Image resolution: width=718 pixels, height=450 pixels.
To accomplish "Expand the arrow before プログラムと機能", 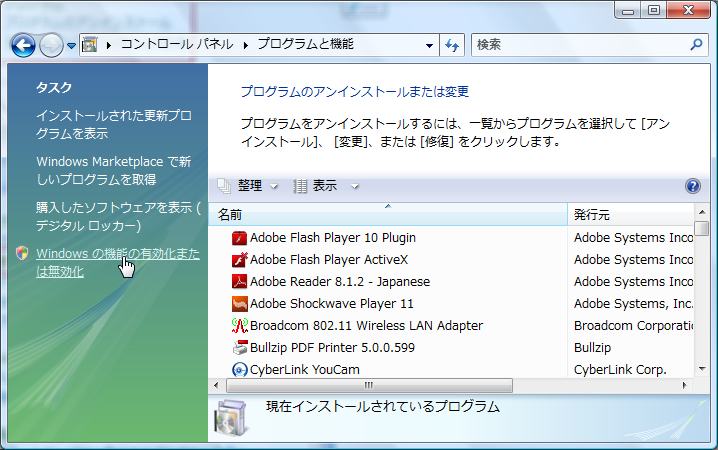I will pyautogui.click(x=245, y=45).
